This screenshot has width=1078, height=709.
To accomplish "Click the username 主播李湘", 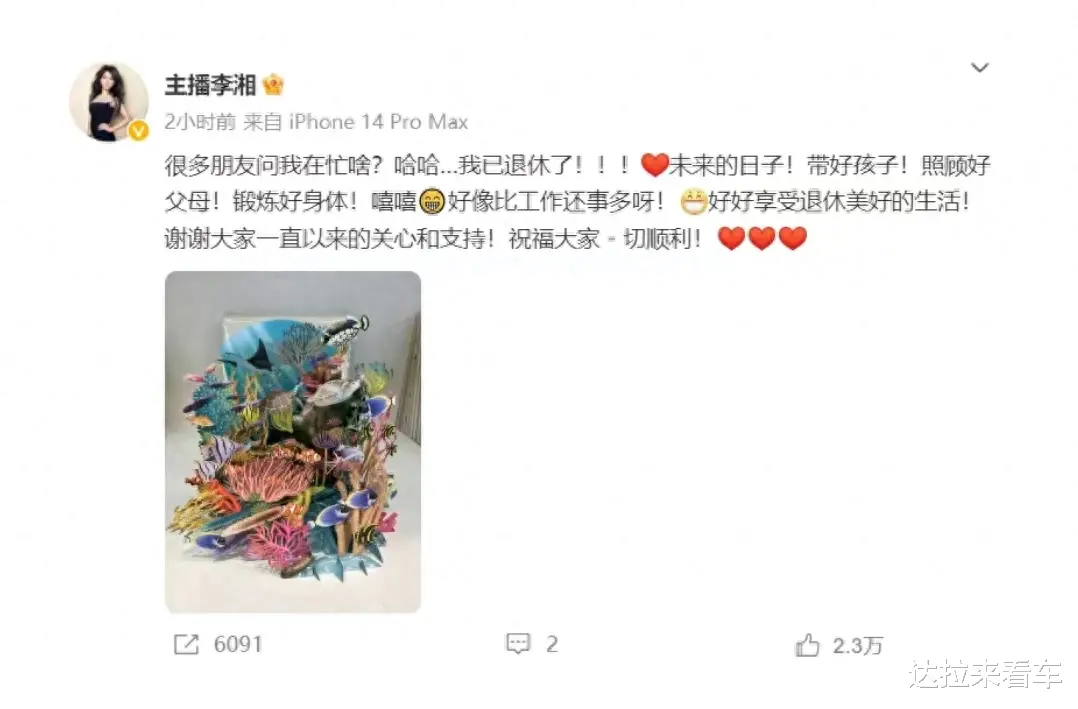I will coord(210,85).
